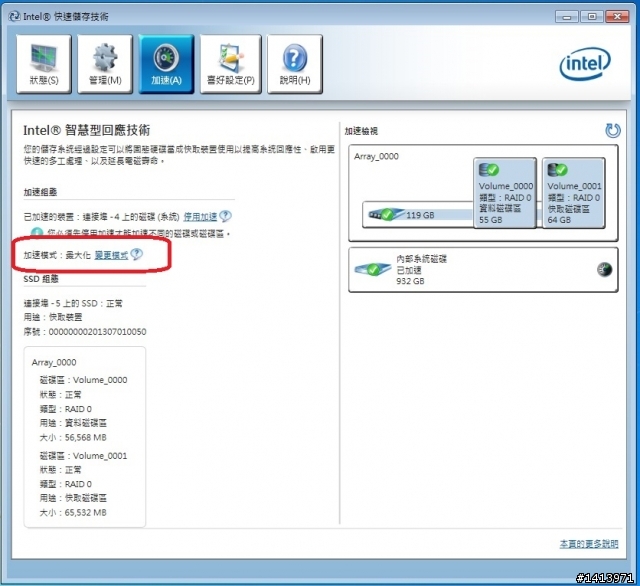Screen dimensions: 640x586
Task: Click the 932 GB internal system disk icon
Action: (373, 269)
